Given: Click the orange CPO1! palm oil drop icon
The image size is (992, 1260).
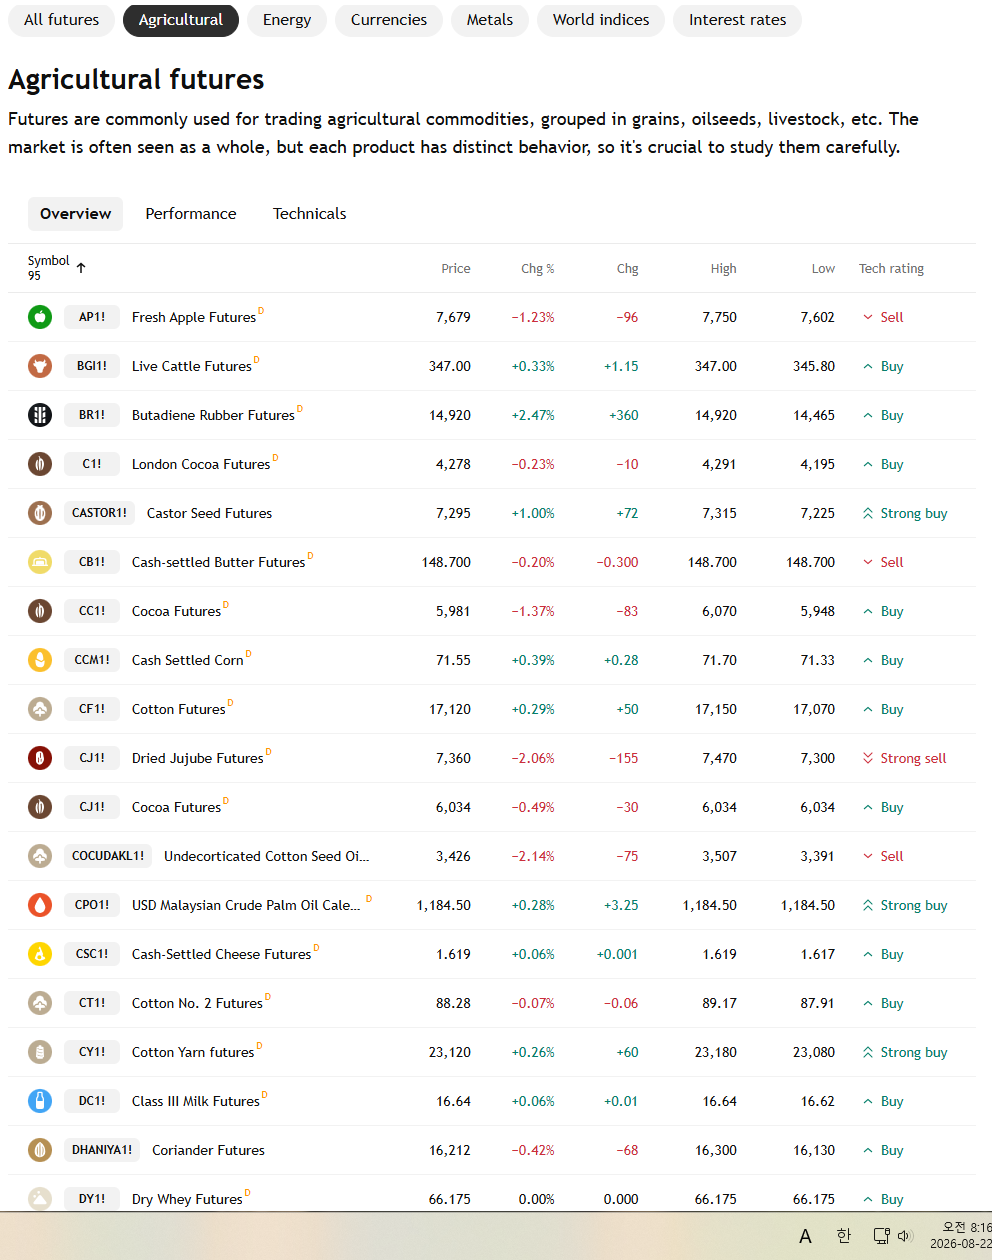Looking at the screenshot, I should click(40, 905).
